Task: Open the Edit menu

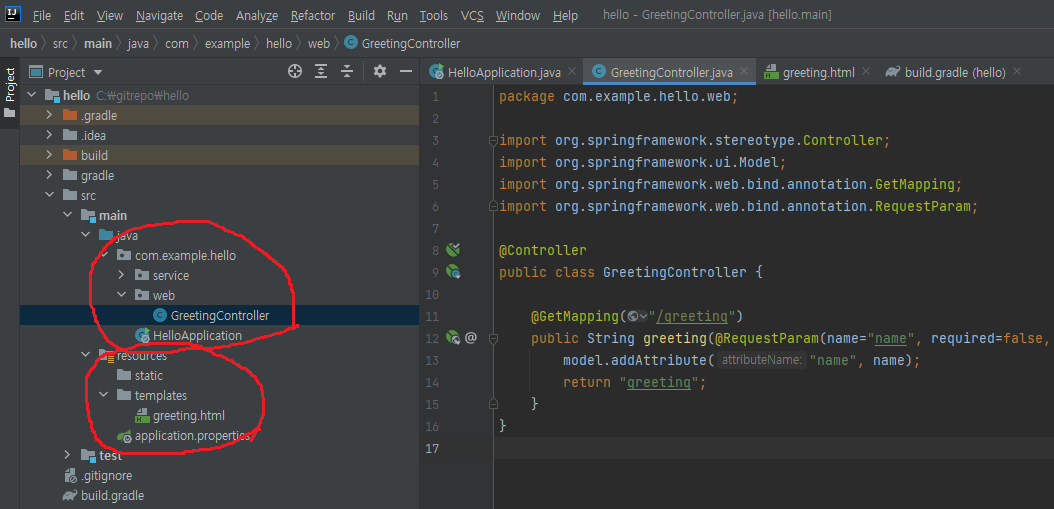Action: pos(74,15)
